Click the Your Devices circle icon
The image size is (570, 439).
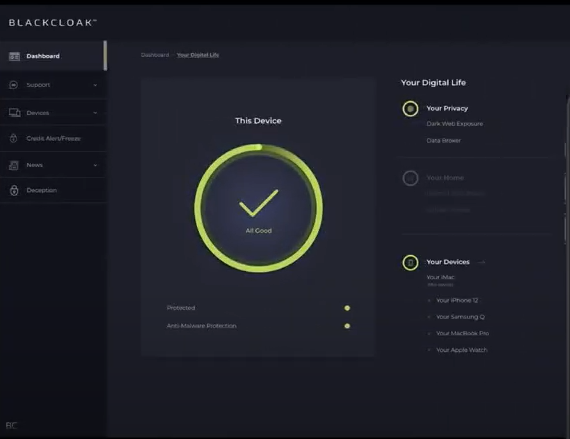point(410,262)
